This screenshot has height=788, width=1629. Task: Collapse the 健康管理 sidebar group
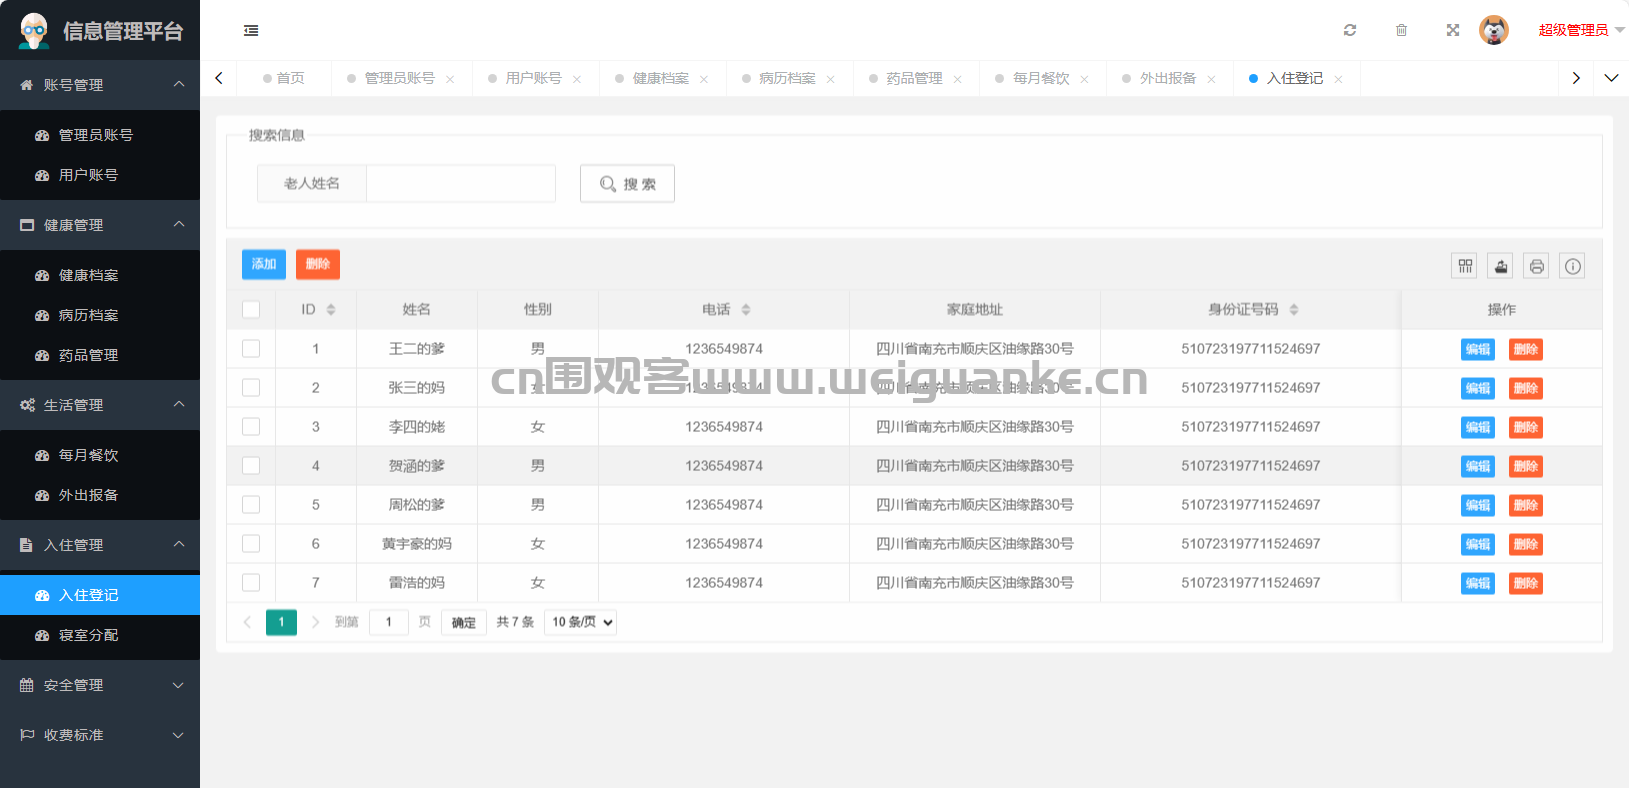100,225
